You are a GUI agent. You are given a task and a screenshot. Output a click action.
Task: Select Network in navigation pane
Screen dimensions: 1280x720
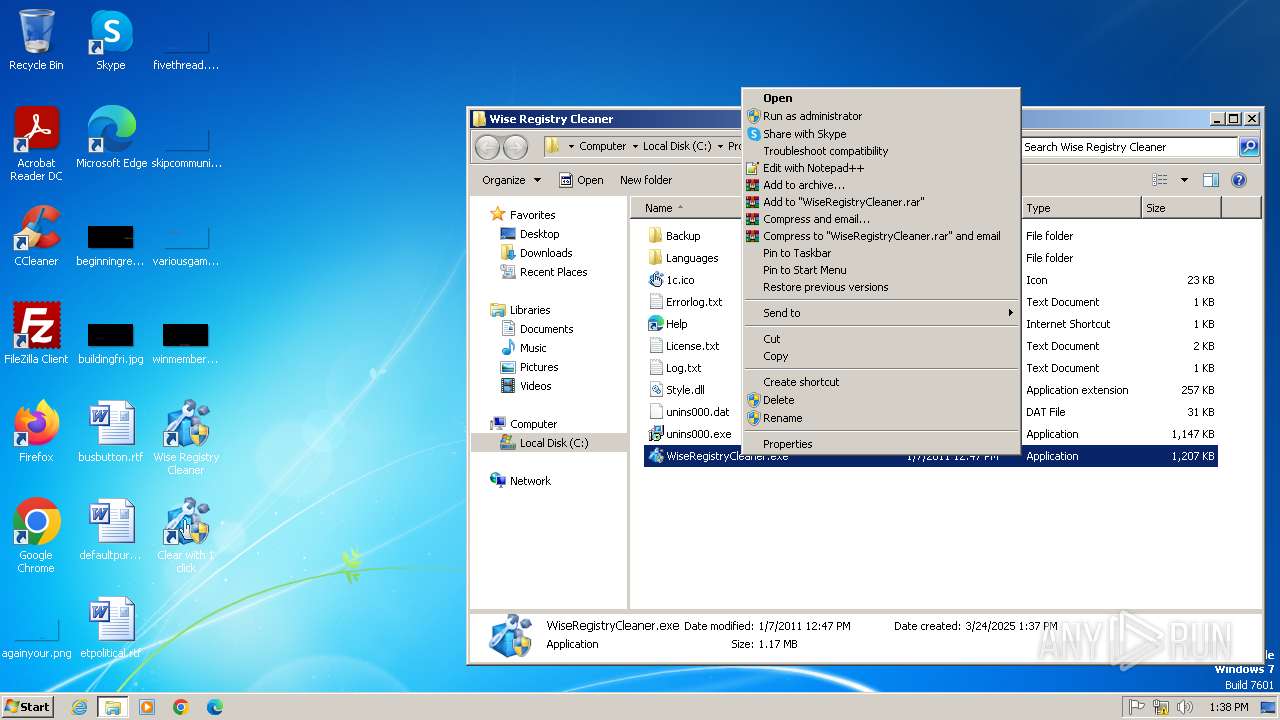(x=521, y=481)
